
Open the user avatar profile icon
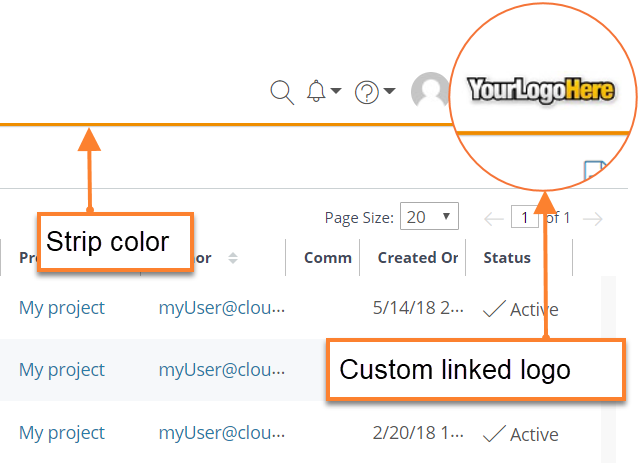430,91
